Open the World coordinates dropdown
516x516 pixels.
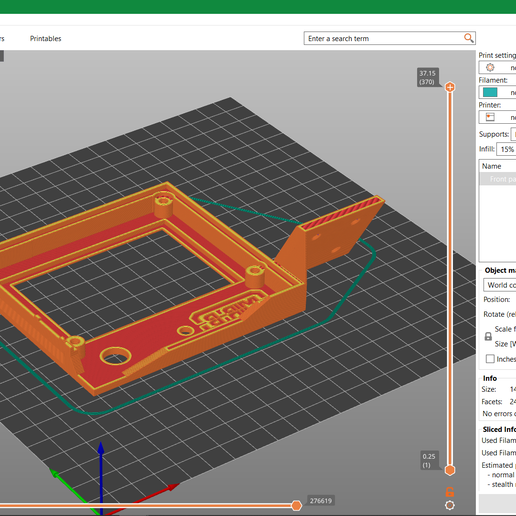coord(500,285)
